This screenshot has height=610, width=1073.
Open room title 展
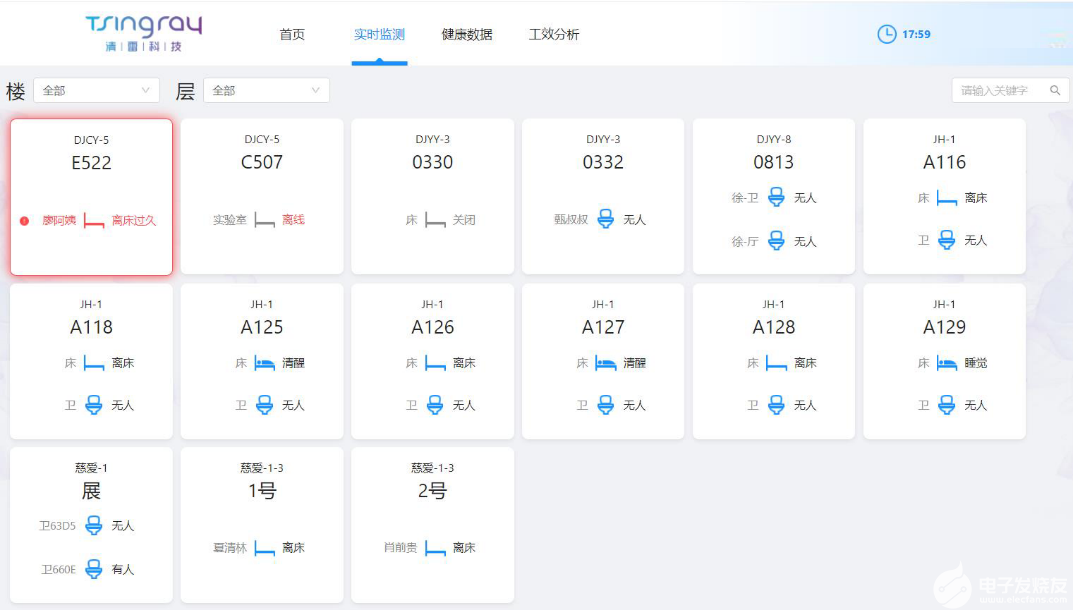click(91, 491)
